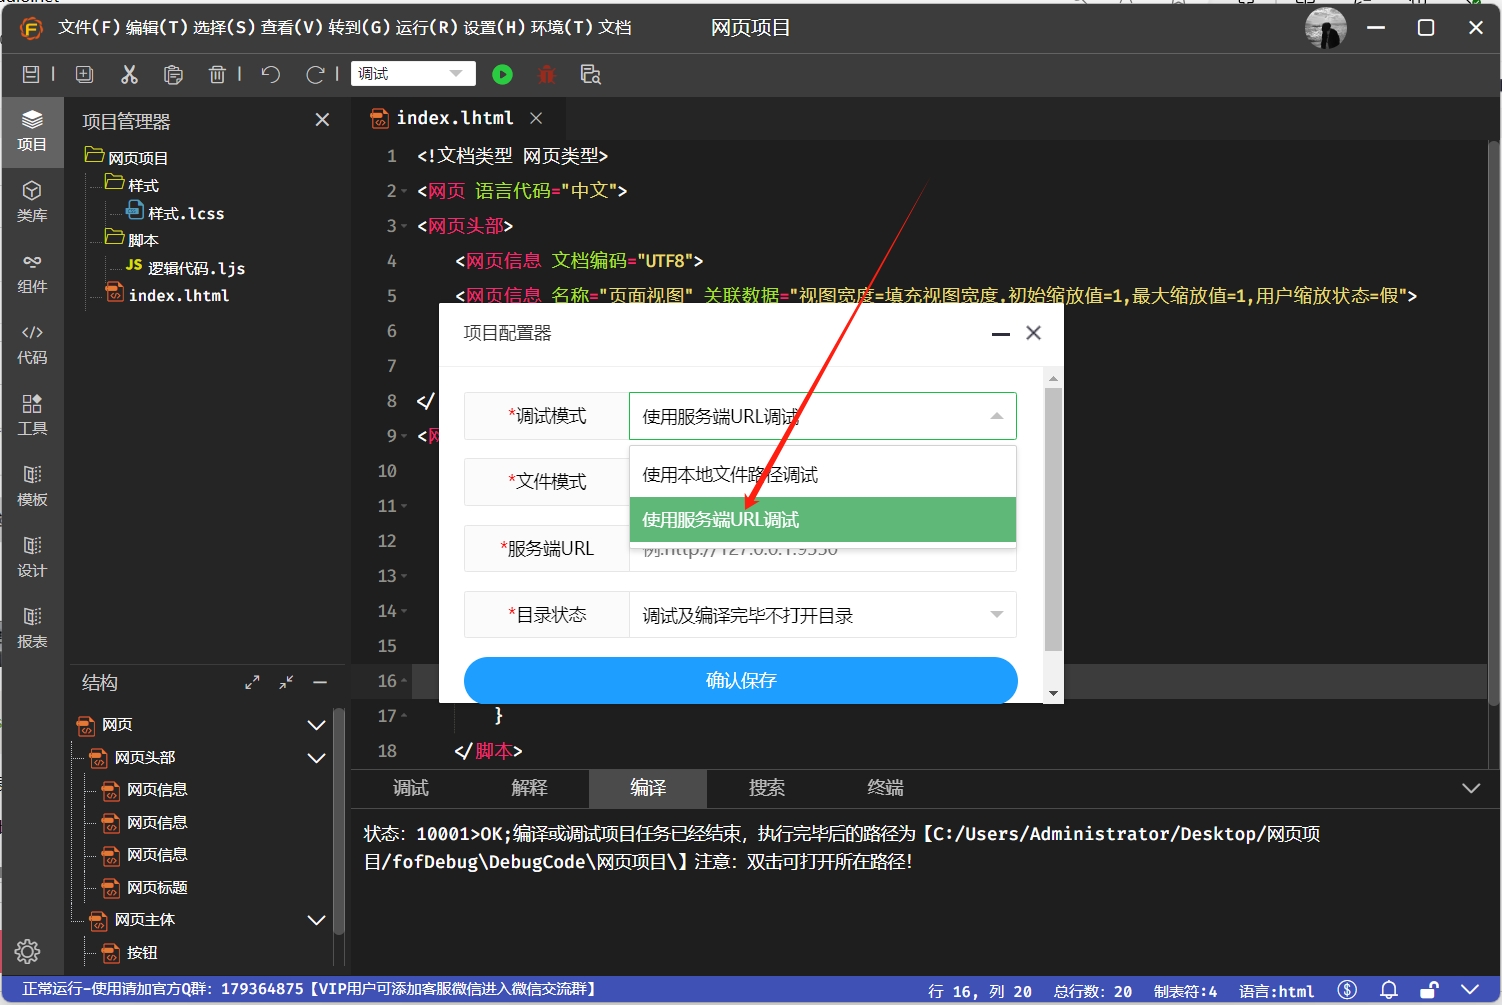The image size is (1502, 1005).
Task: Select 按钮 node in structure tree
Action: point(142,952)
